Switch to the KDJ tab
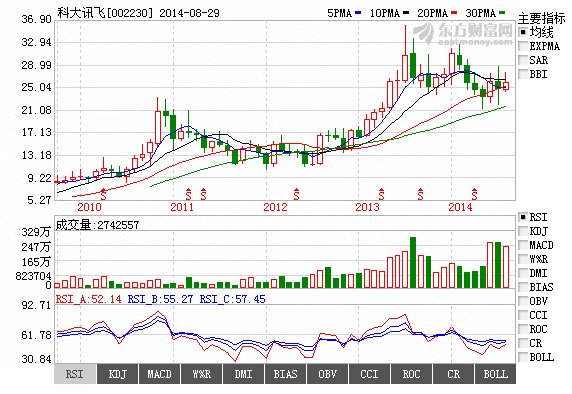This screenshot has width=572, height=394. (x=117, y=374)
